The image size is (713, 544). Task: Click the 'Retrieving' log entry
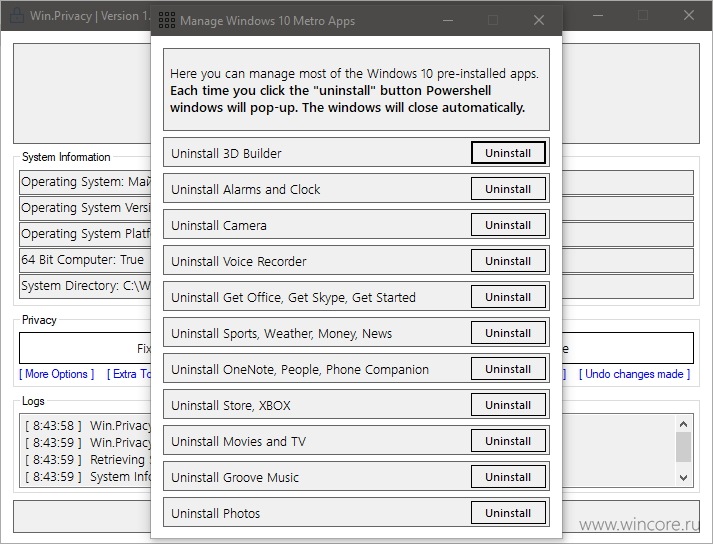point(87,460)
